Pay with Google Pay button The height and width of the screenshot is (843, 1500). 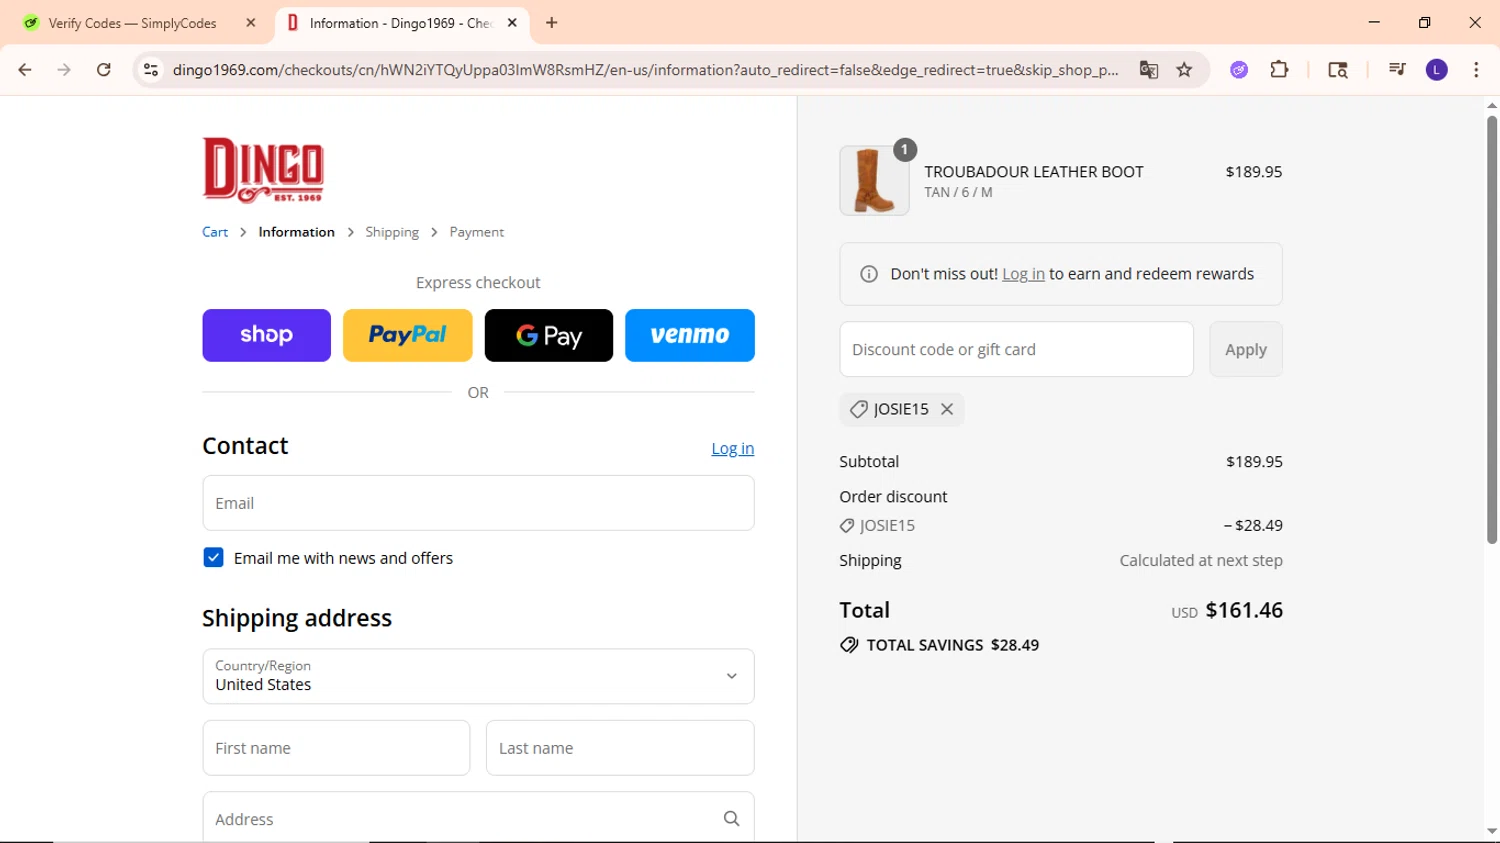[549, 335]
